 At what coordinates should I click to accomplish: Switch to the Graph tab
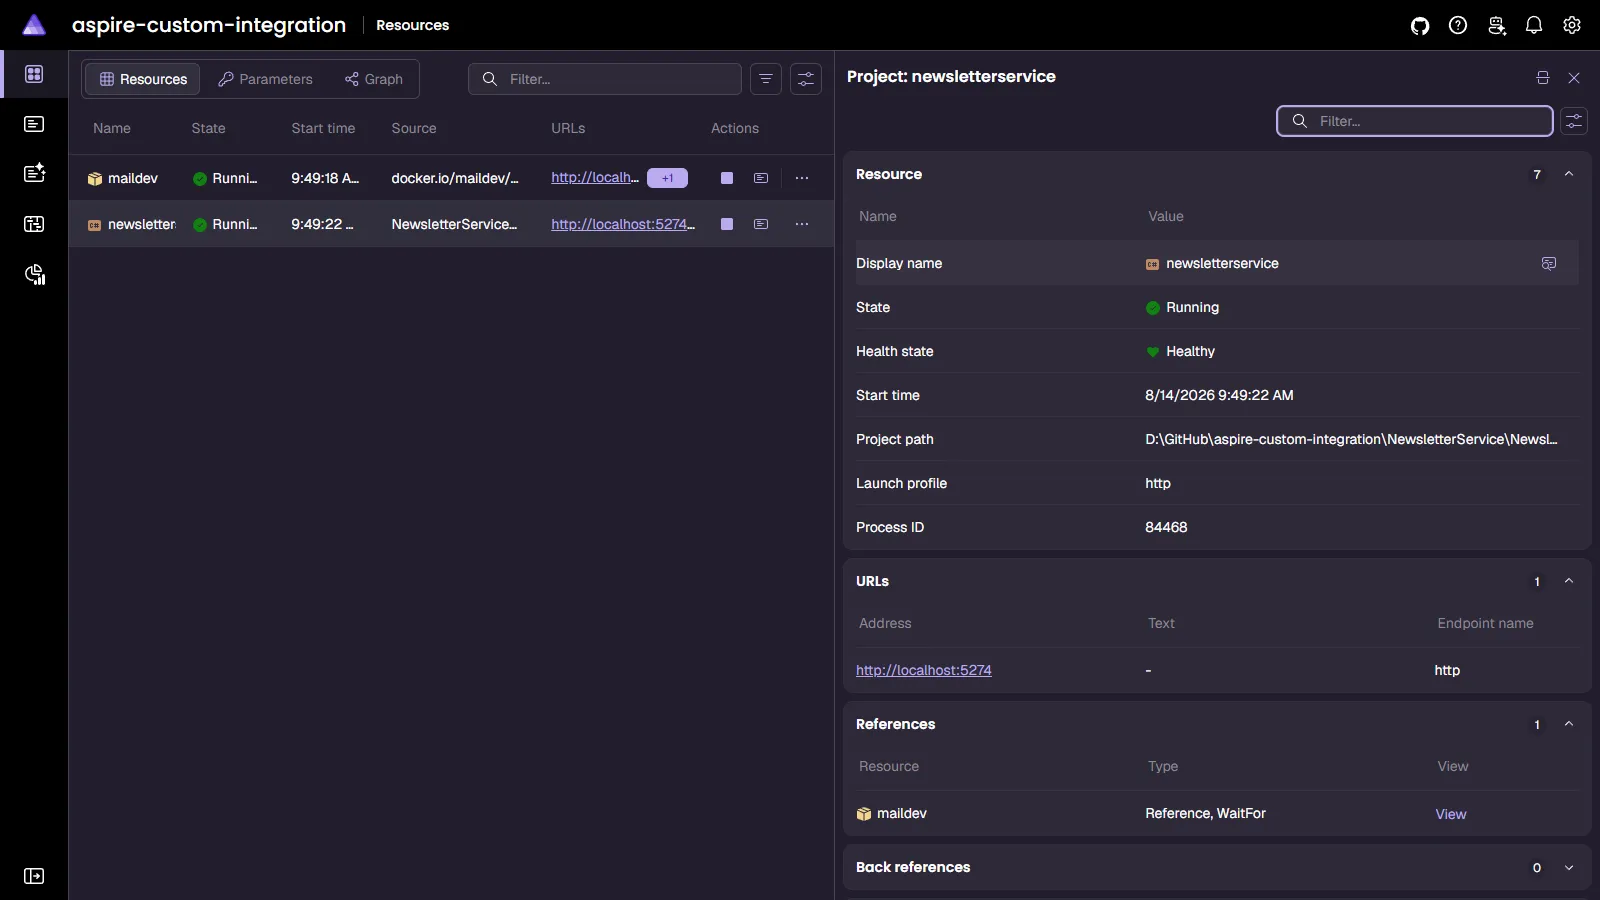tap(374, 79)
